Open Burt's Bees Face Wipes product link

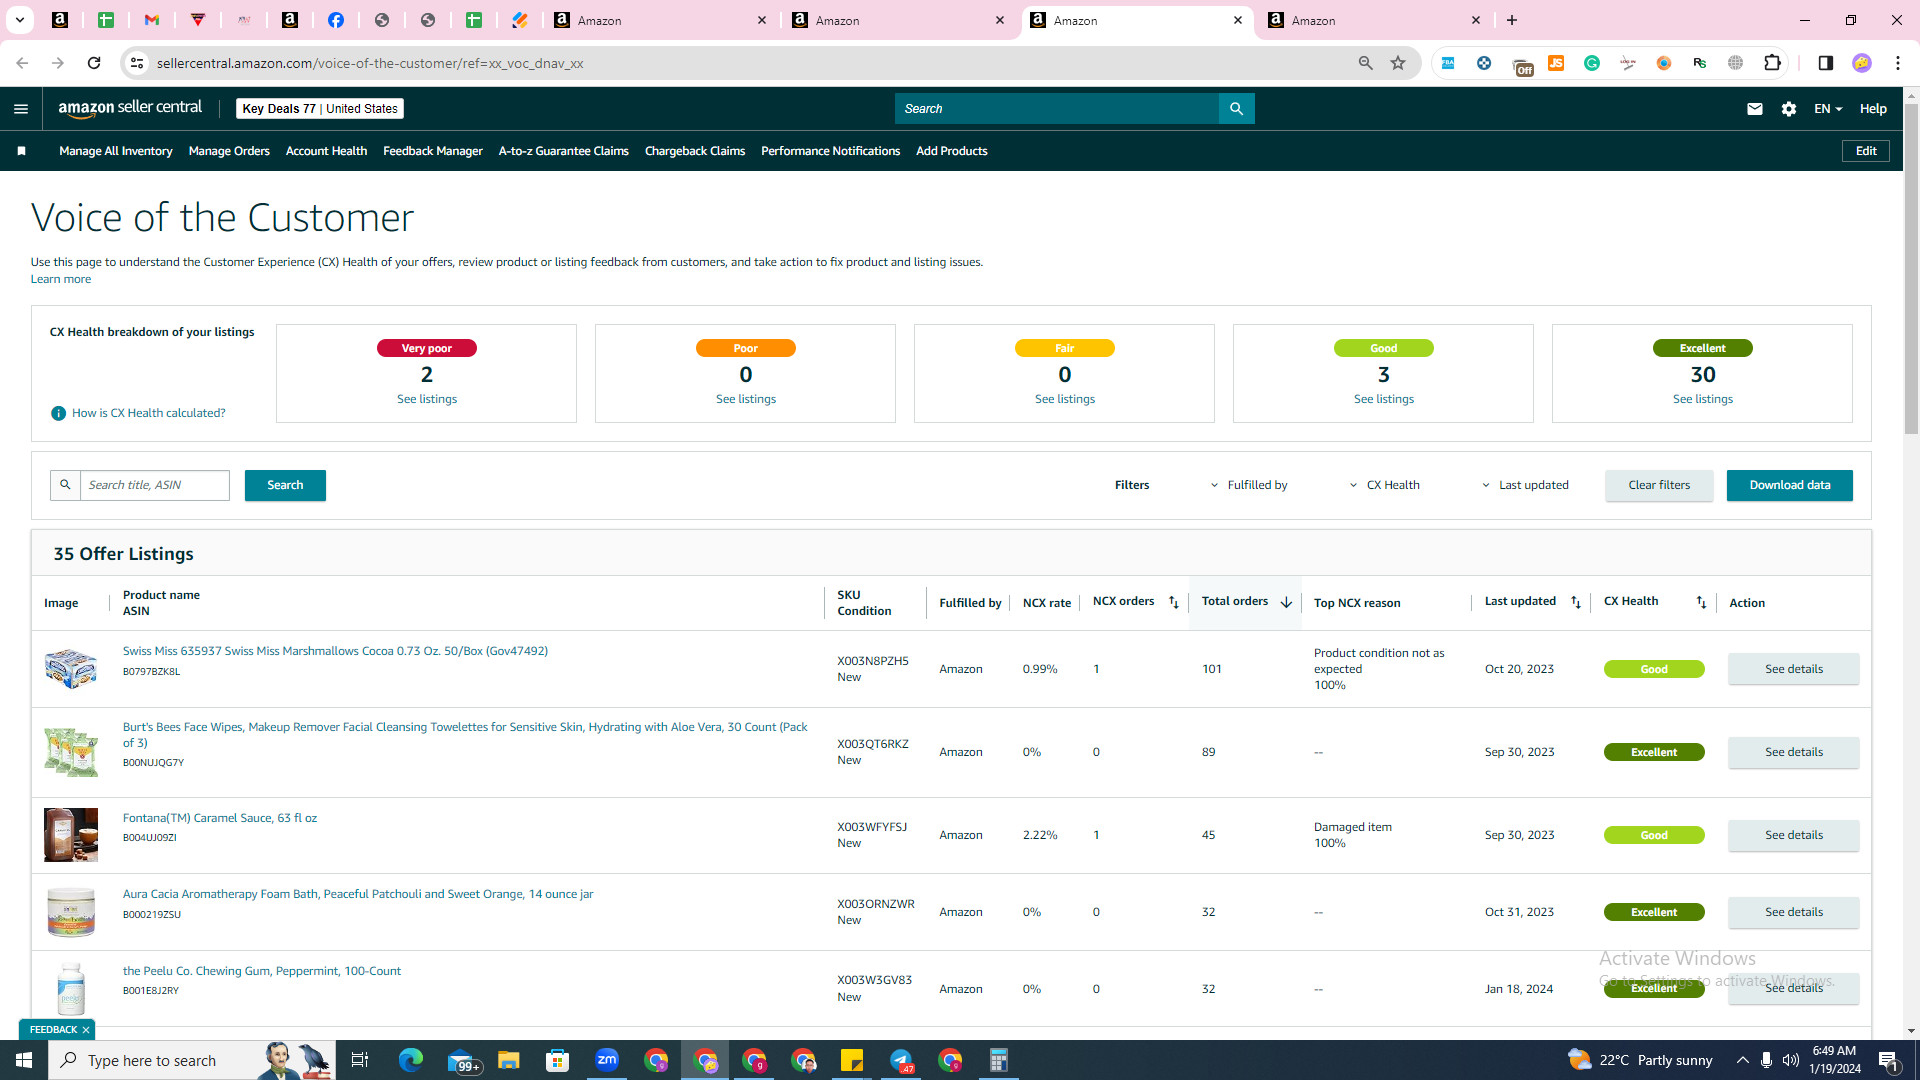tap(465, 735)
